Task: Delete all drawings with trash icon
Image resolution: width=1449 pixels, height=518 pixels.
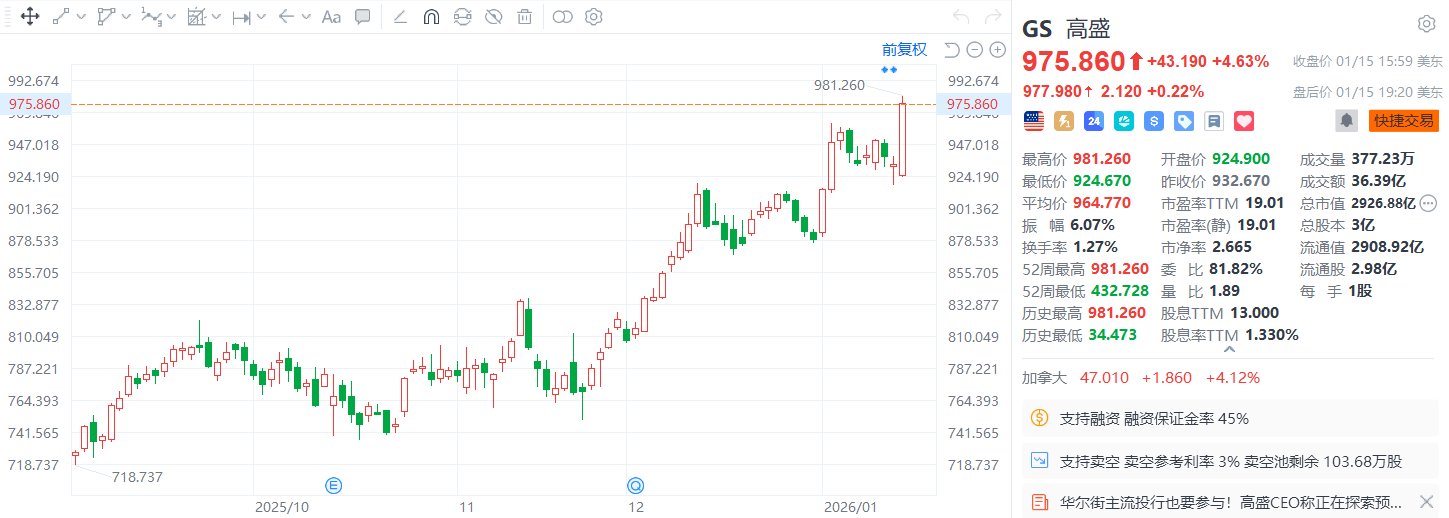Action: coord(525,16)
